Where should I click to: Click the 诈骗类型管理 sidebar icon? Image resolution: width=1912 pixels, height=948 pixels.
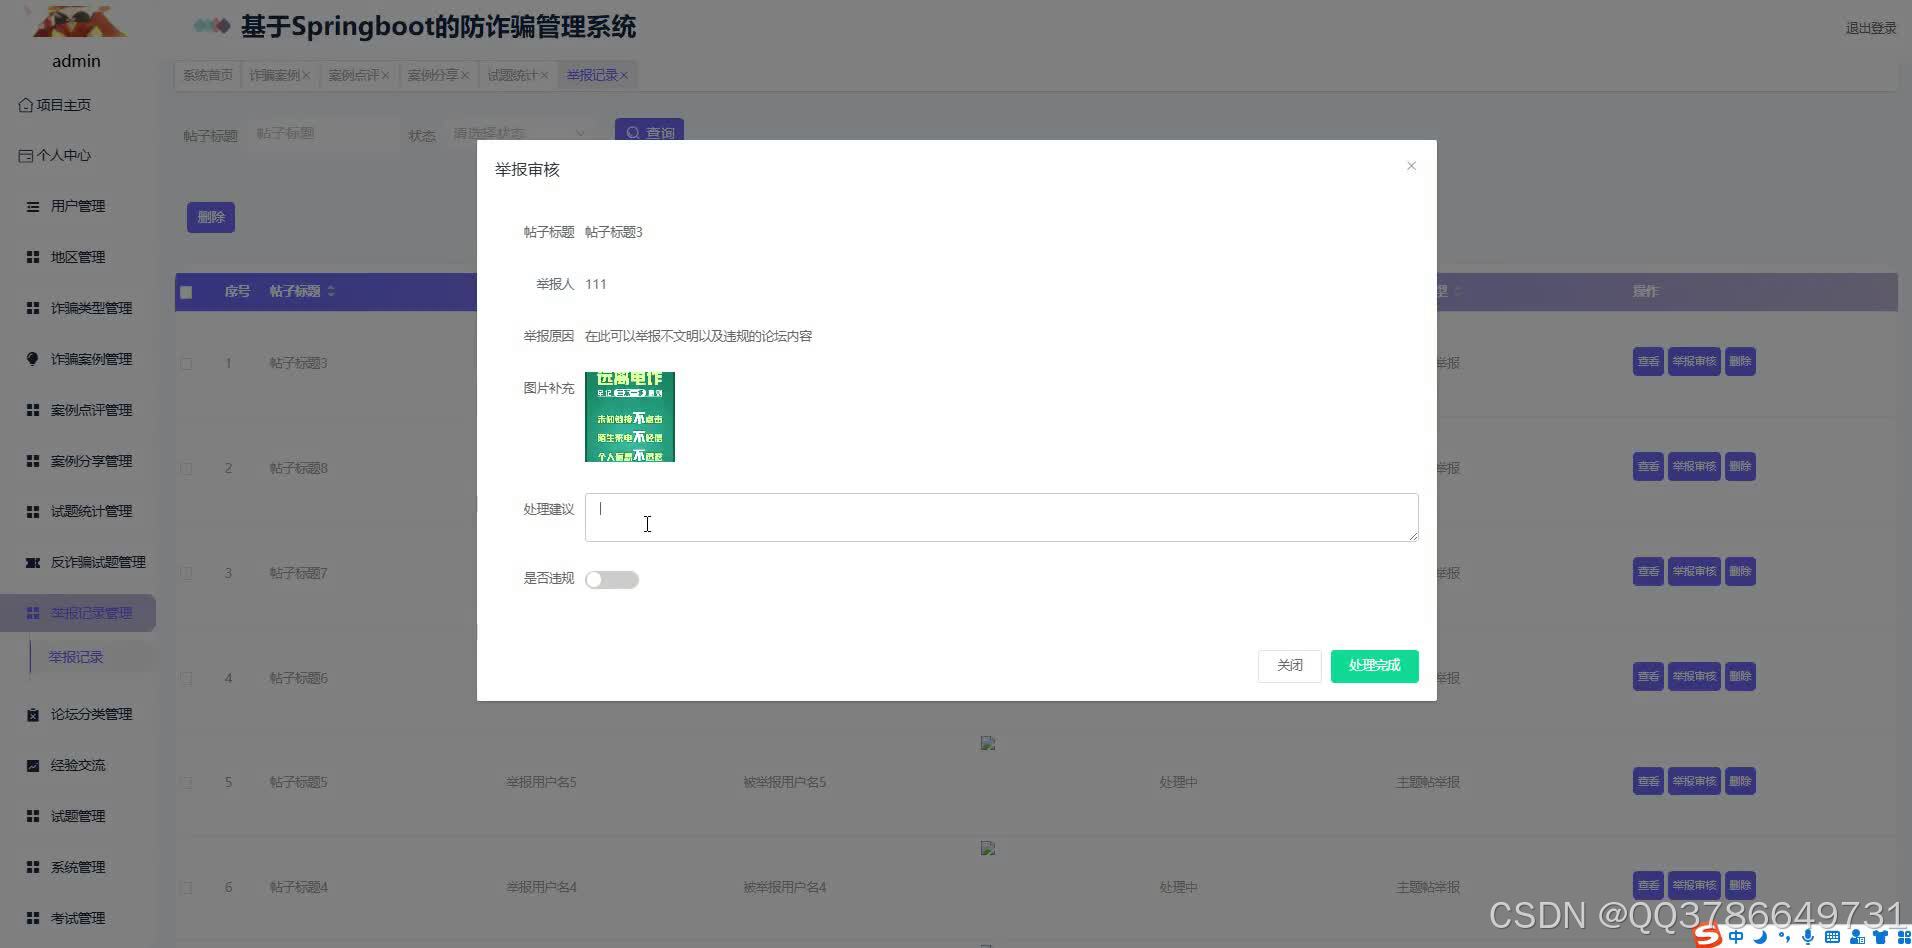coord(32,307)
